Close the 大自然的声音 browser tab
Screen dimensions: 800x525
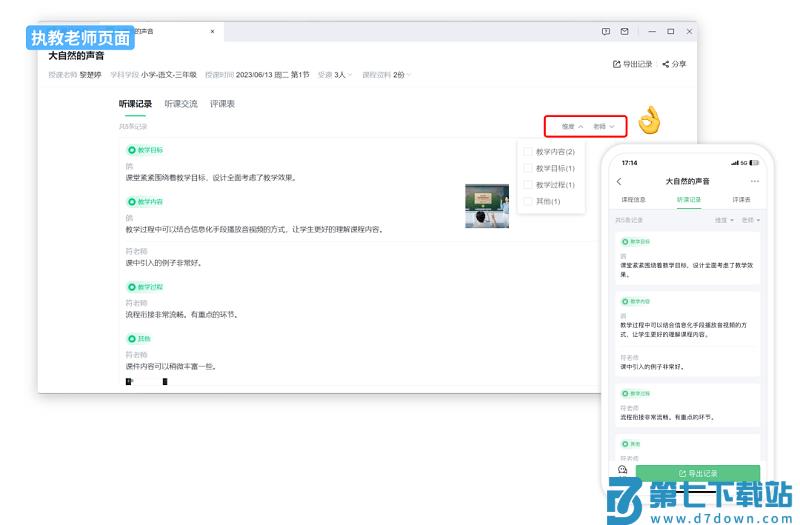pos(212,32)
